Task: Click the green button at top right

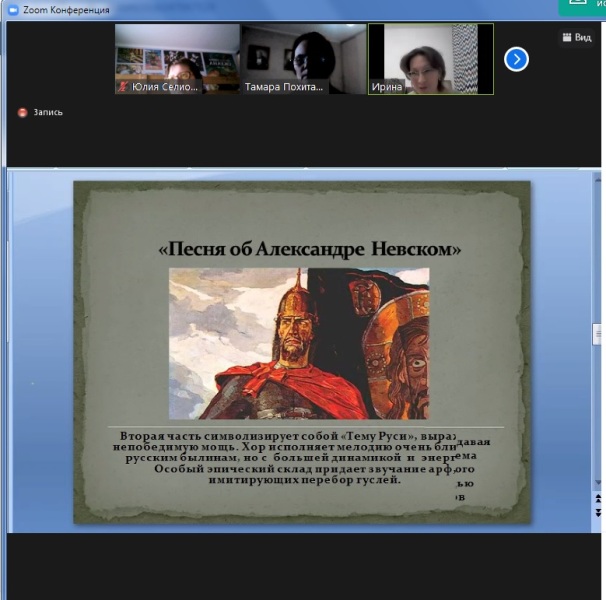Action: [x=582, y=7]
